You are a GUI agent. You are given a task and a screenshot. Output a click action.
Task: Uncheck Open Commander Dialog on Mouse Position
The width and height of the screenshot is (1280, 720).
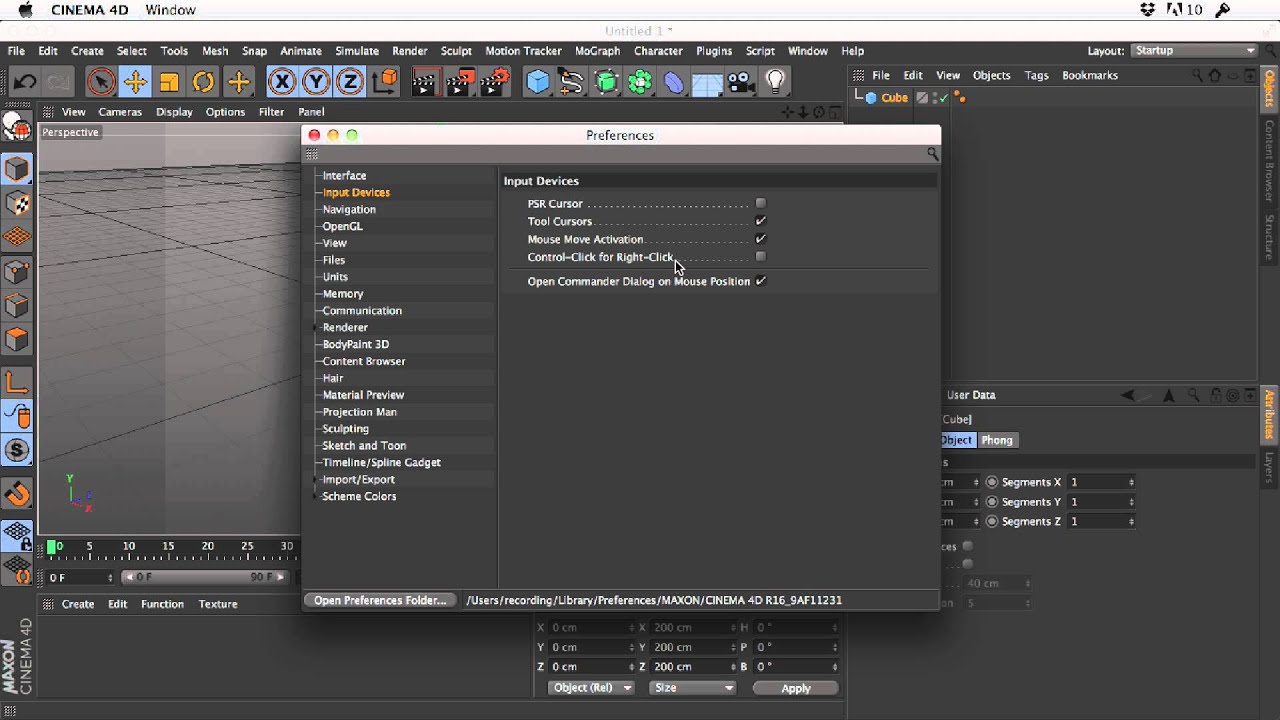click(x=761, y=281)
